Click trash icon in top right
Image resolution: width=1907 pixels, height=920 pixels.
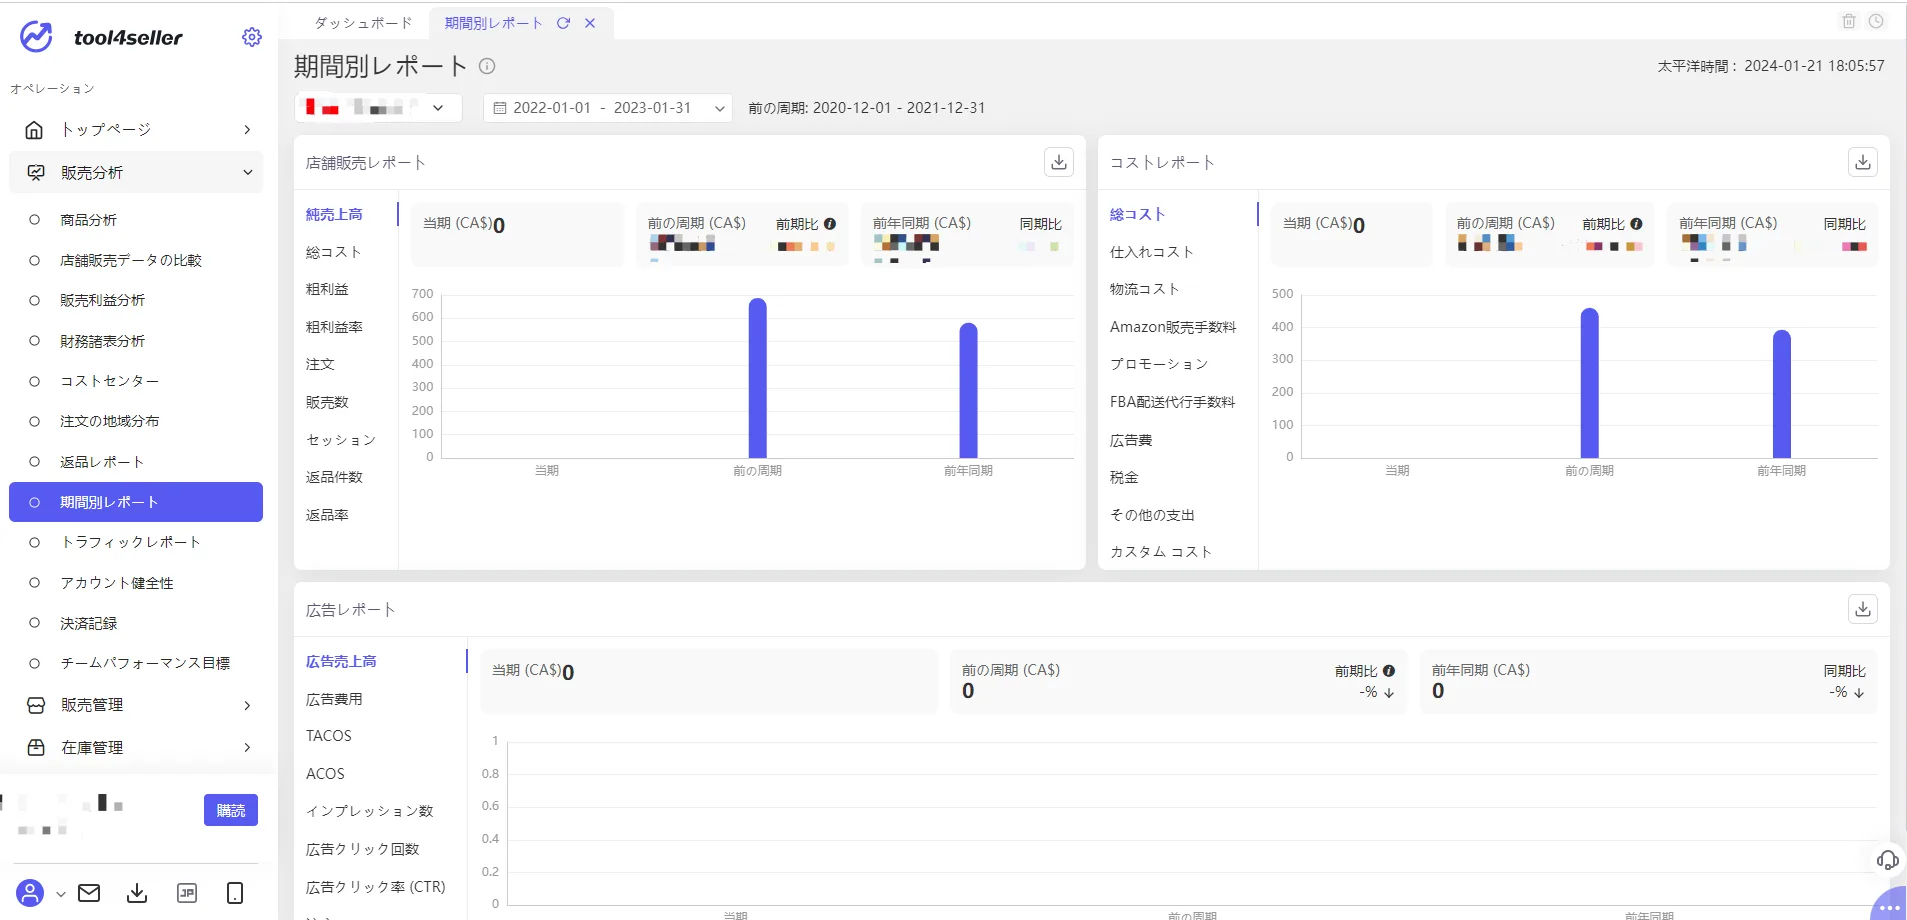(1849, 21)
